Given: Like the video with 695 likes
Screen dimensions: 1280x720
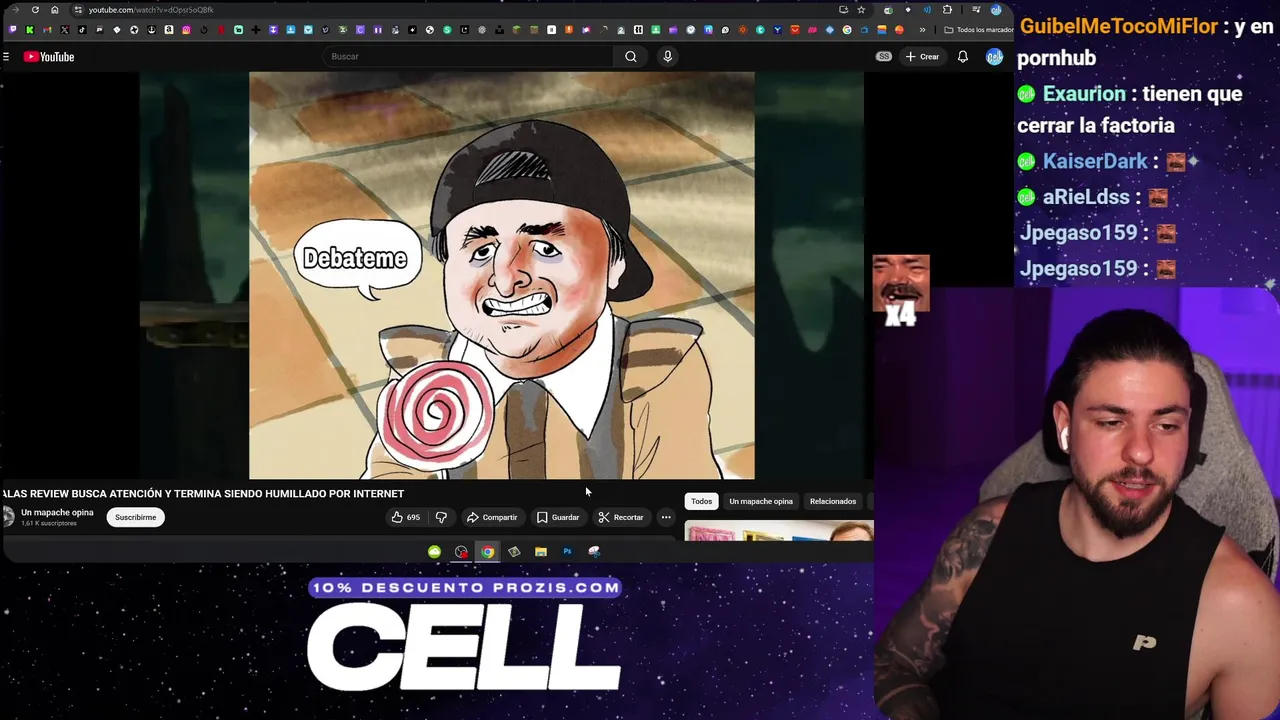Looking at the screenshot, I should tap(405, 517).
